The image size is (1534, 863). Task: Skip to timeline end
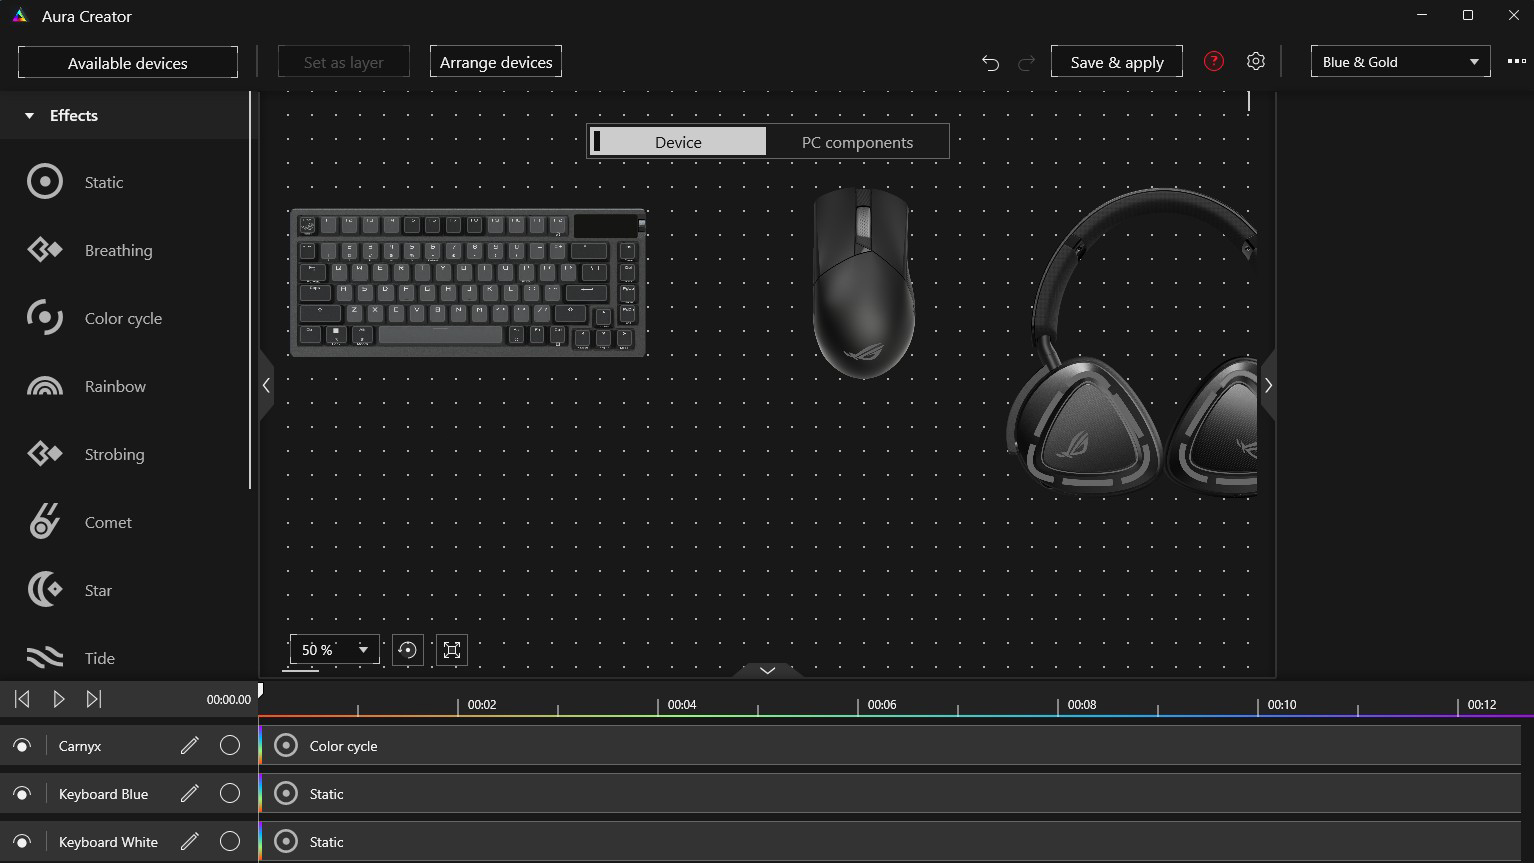[94, 699]
